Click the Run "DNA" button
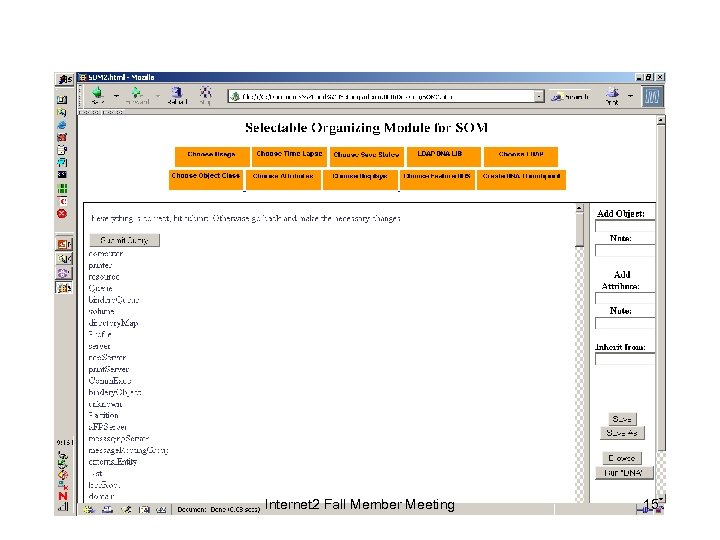Screen dimensions: 720x540 (x=624, y=472)
